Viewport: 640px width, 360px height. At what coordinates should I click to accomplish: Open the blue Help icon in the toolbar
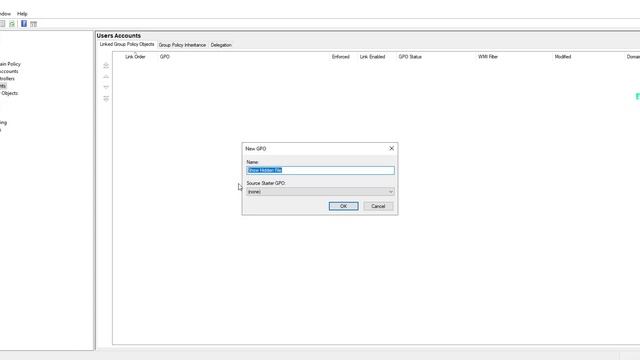[x=24, y=24]
